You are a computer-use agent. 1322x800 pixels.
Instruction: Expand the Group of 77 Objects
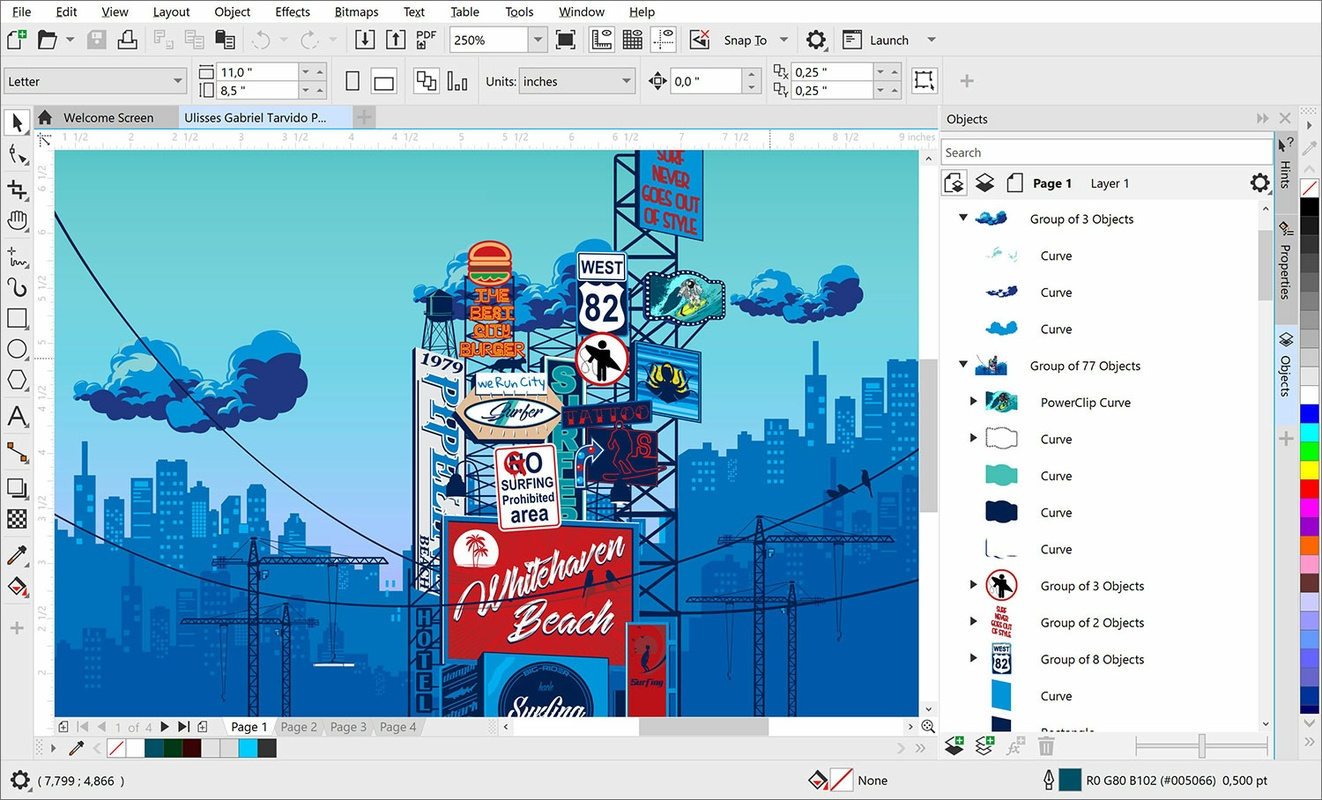click(x=963, y=365)
